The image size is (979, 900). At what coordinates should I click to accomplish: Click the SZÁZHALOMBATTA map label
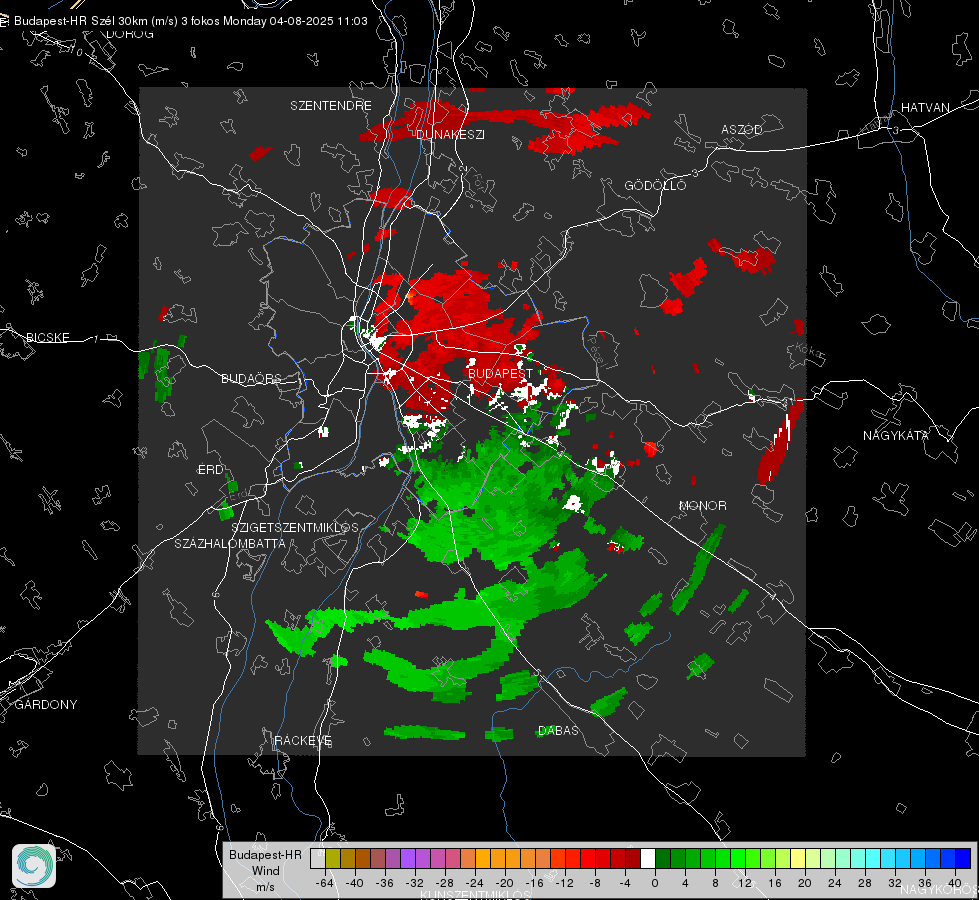[x=230, y=543]
